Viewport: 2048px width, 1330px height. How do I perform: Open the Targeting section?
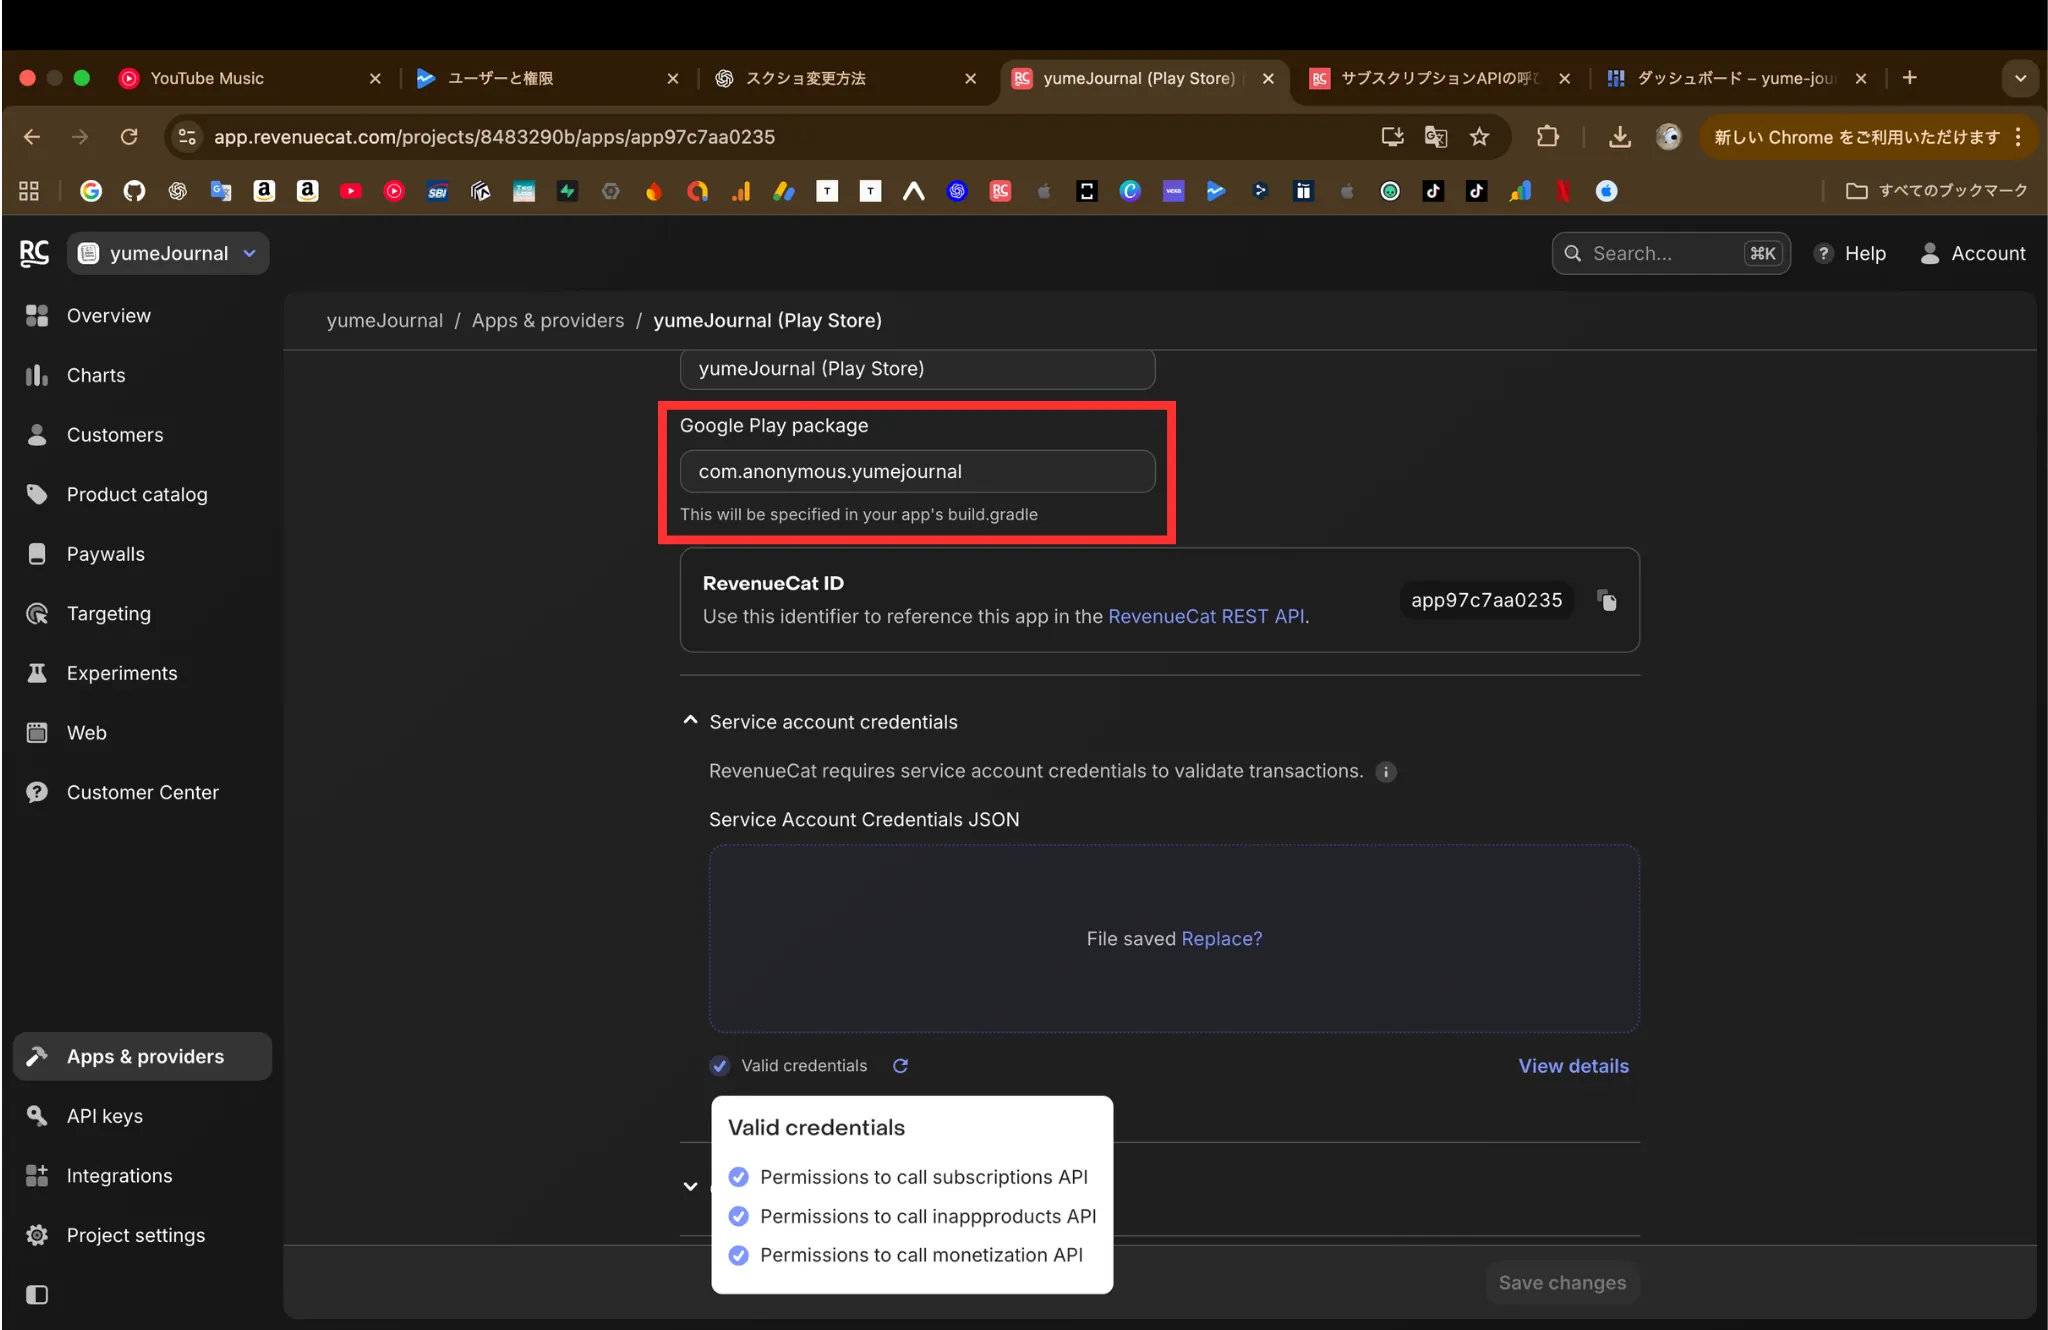click(108, 613)
